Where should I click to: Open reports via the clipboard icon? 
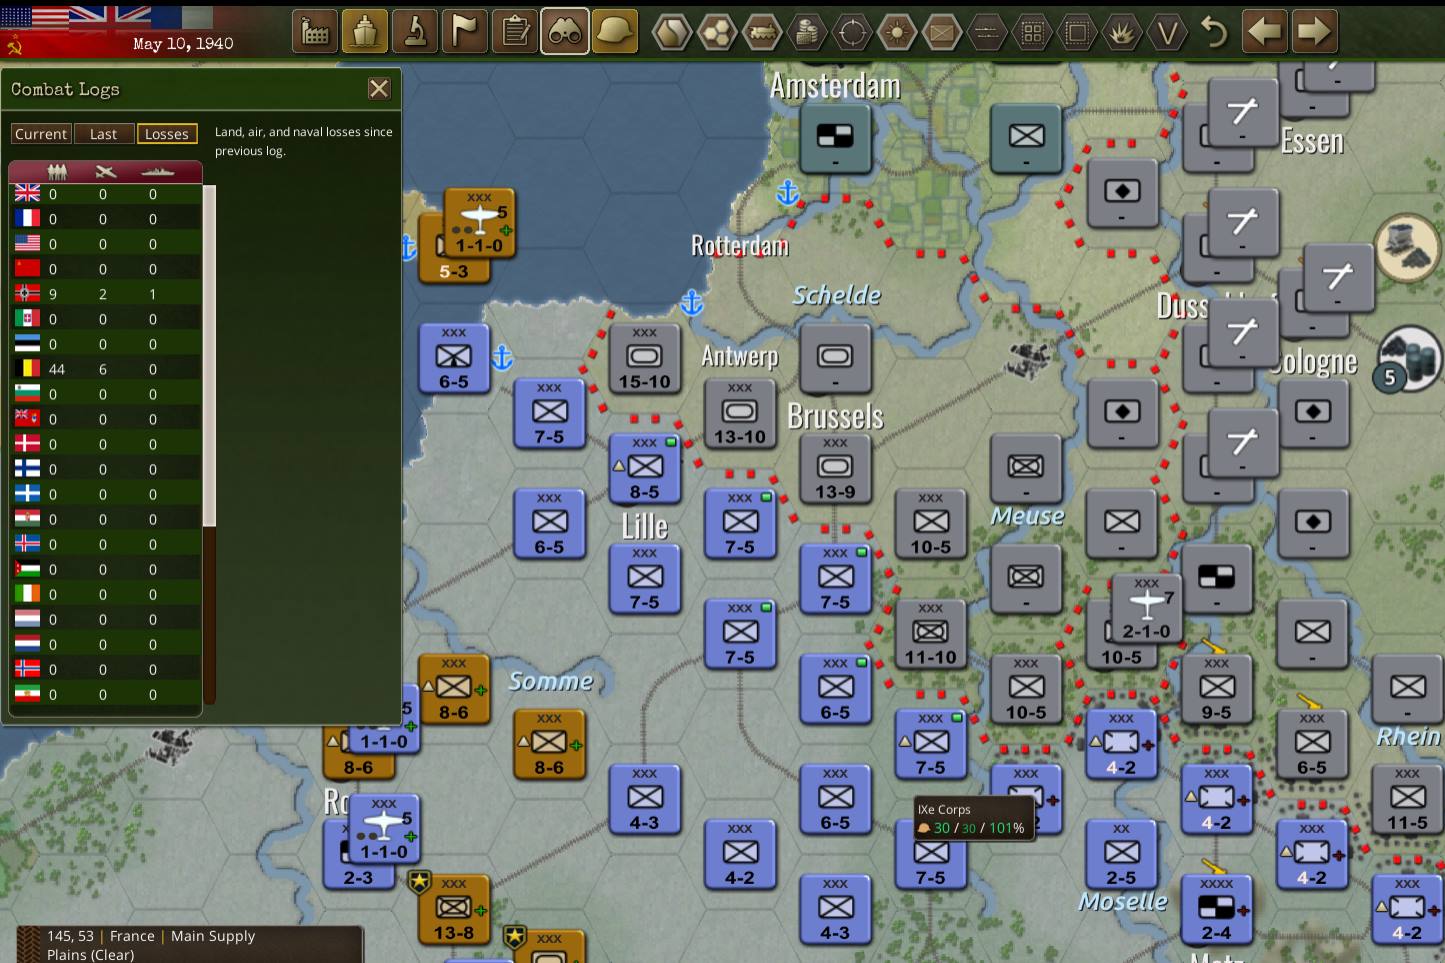pos(515,32)
